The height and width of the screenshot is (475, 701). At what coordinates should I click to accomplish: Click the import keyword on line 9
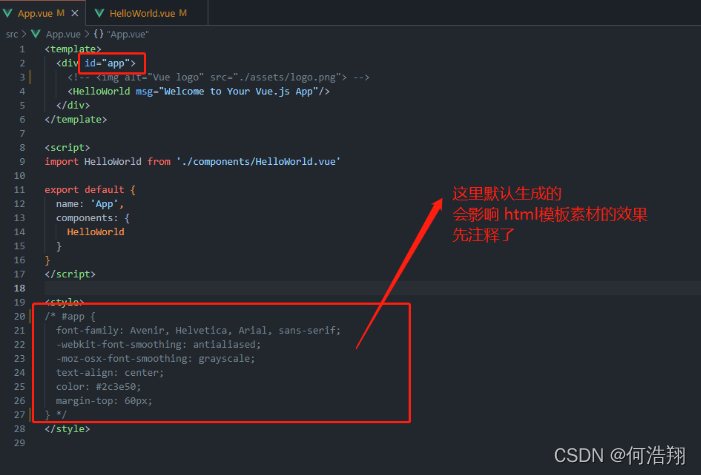[61, 161]
